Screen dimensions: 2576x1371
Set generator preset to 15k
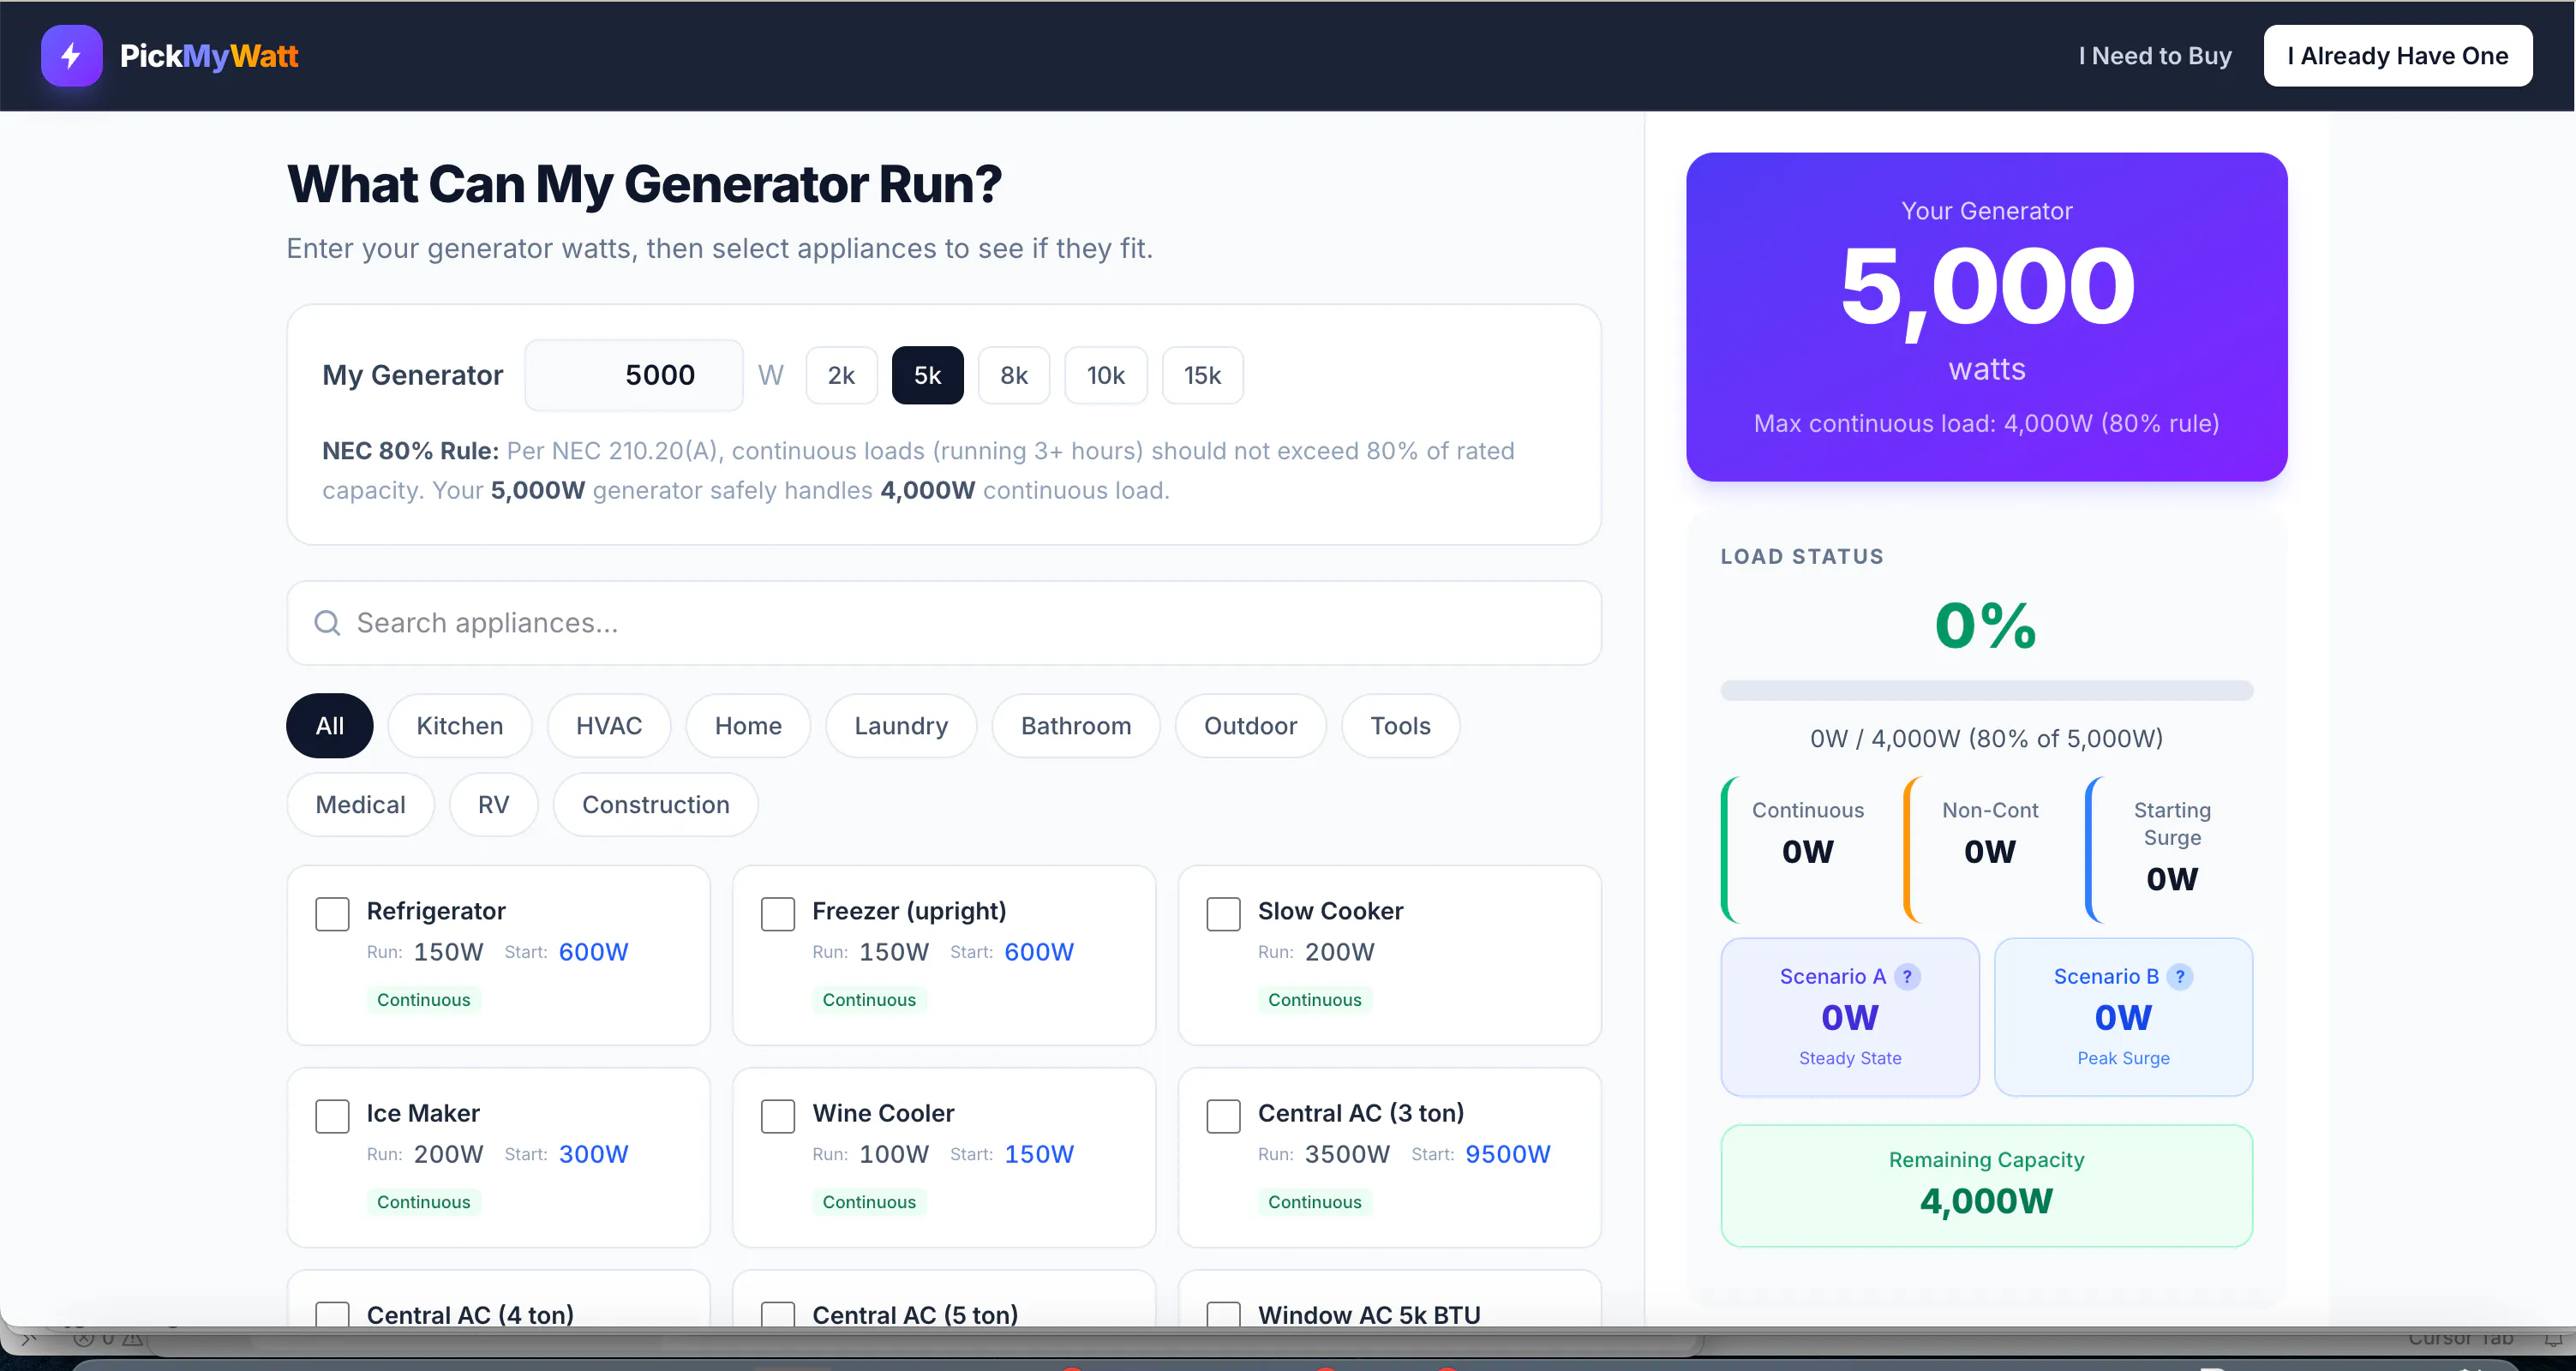click(x=1203, y=376)
